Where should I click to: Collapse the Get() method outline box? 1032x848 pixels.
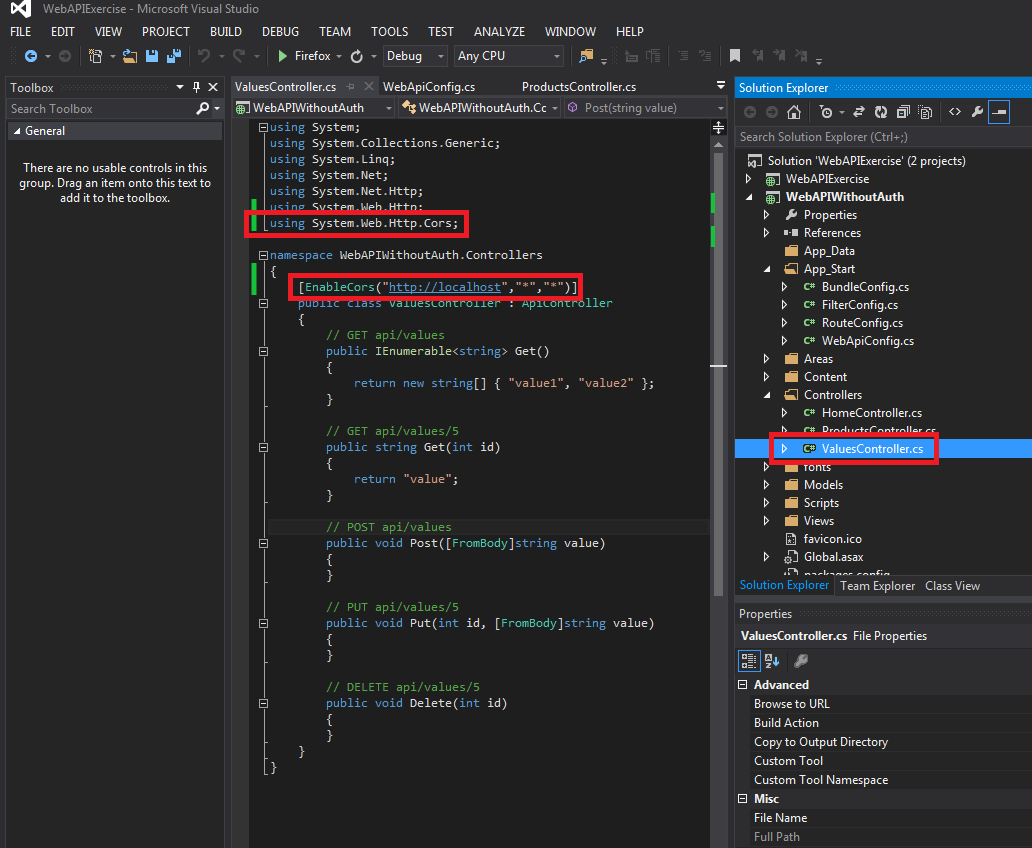click(x=263, y=351)
